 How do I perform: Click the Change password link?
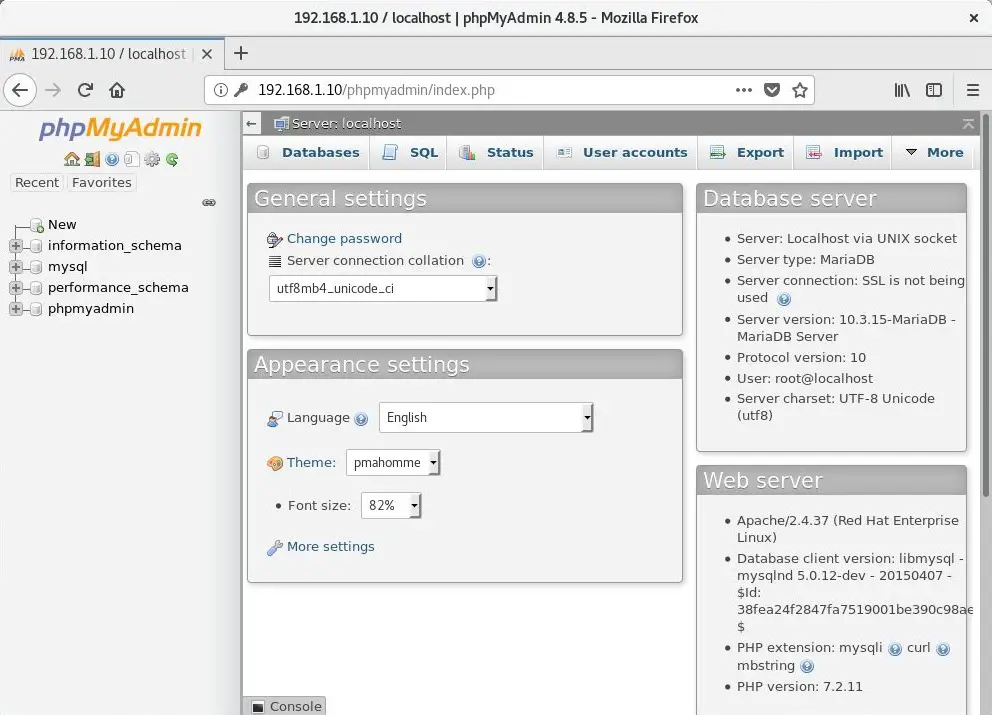point(344,239)
